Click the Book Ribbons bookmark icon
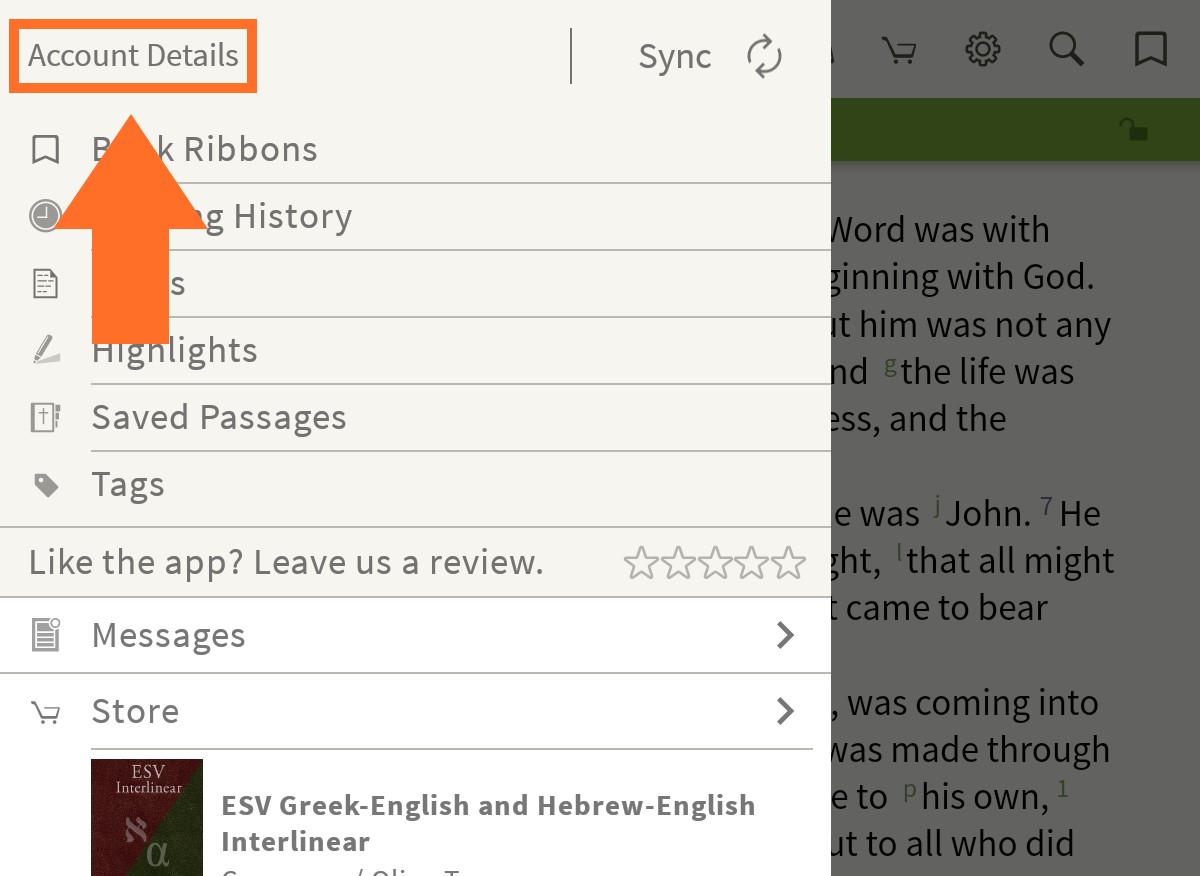The height and width of the screenshot is (876, 1200). [45, 150]
